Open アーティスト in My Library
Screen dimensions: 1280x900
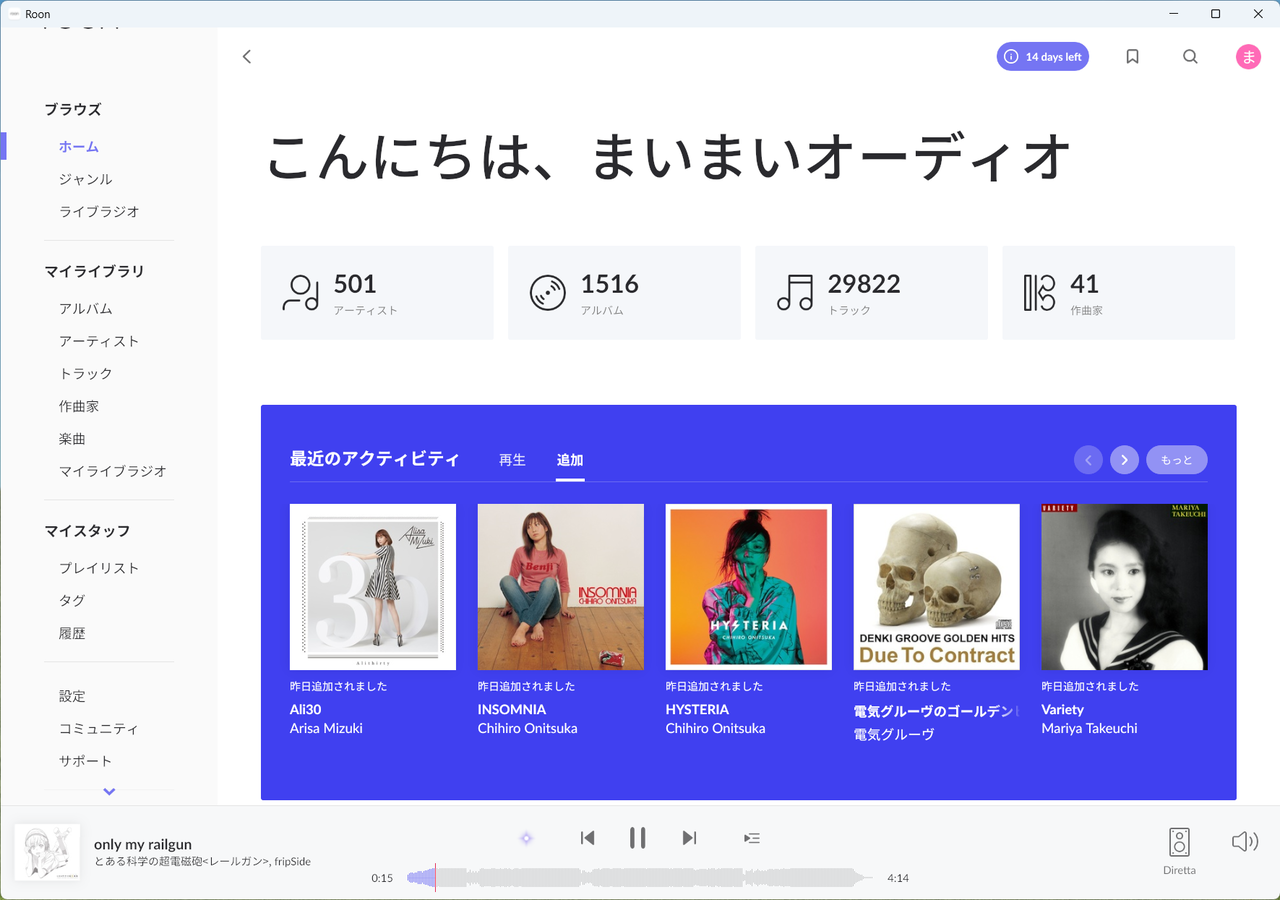tap(99, 341)
